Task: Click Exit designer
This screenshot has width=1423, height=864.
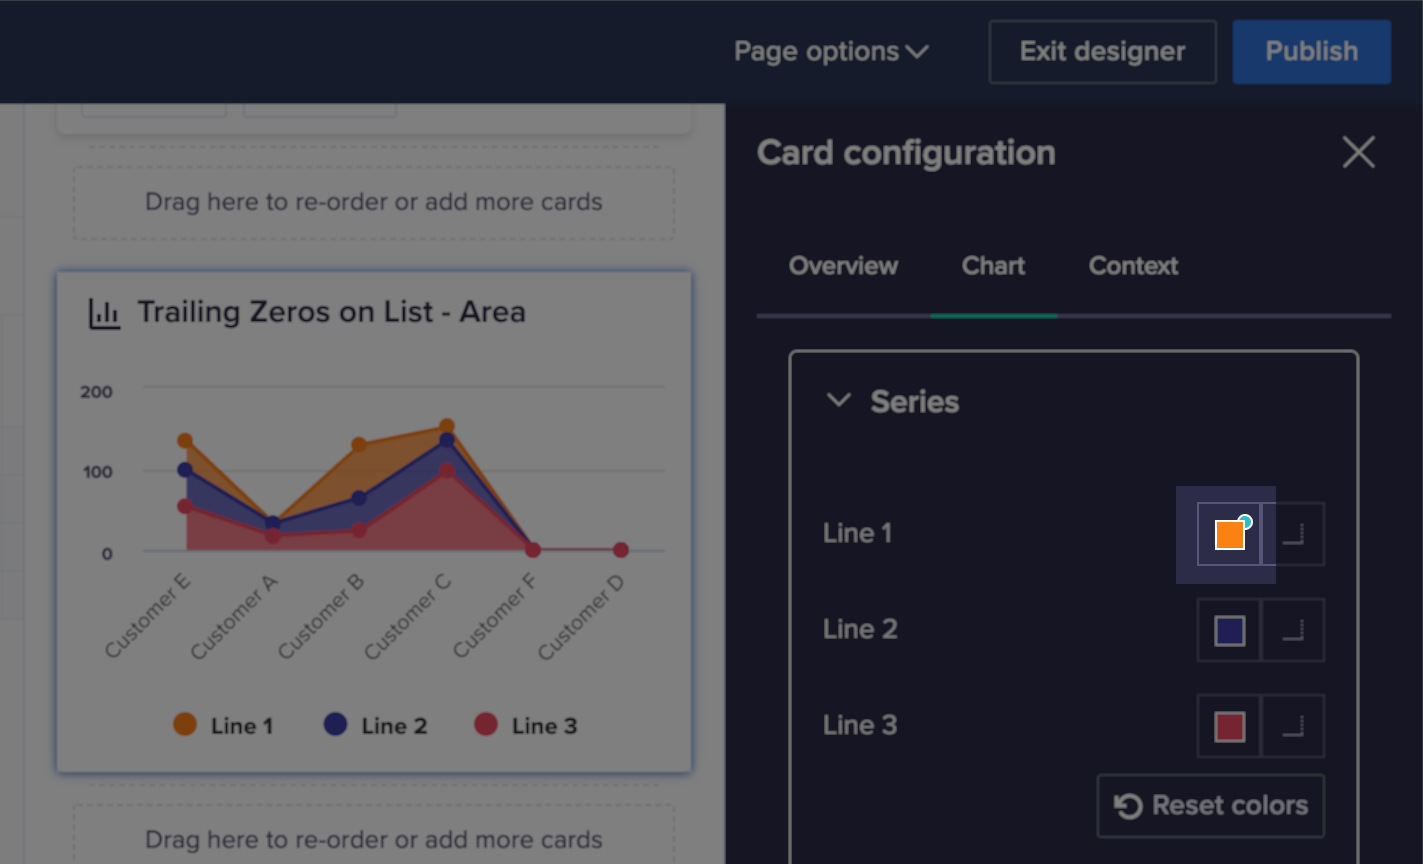Action: click(1101, 51)
